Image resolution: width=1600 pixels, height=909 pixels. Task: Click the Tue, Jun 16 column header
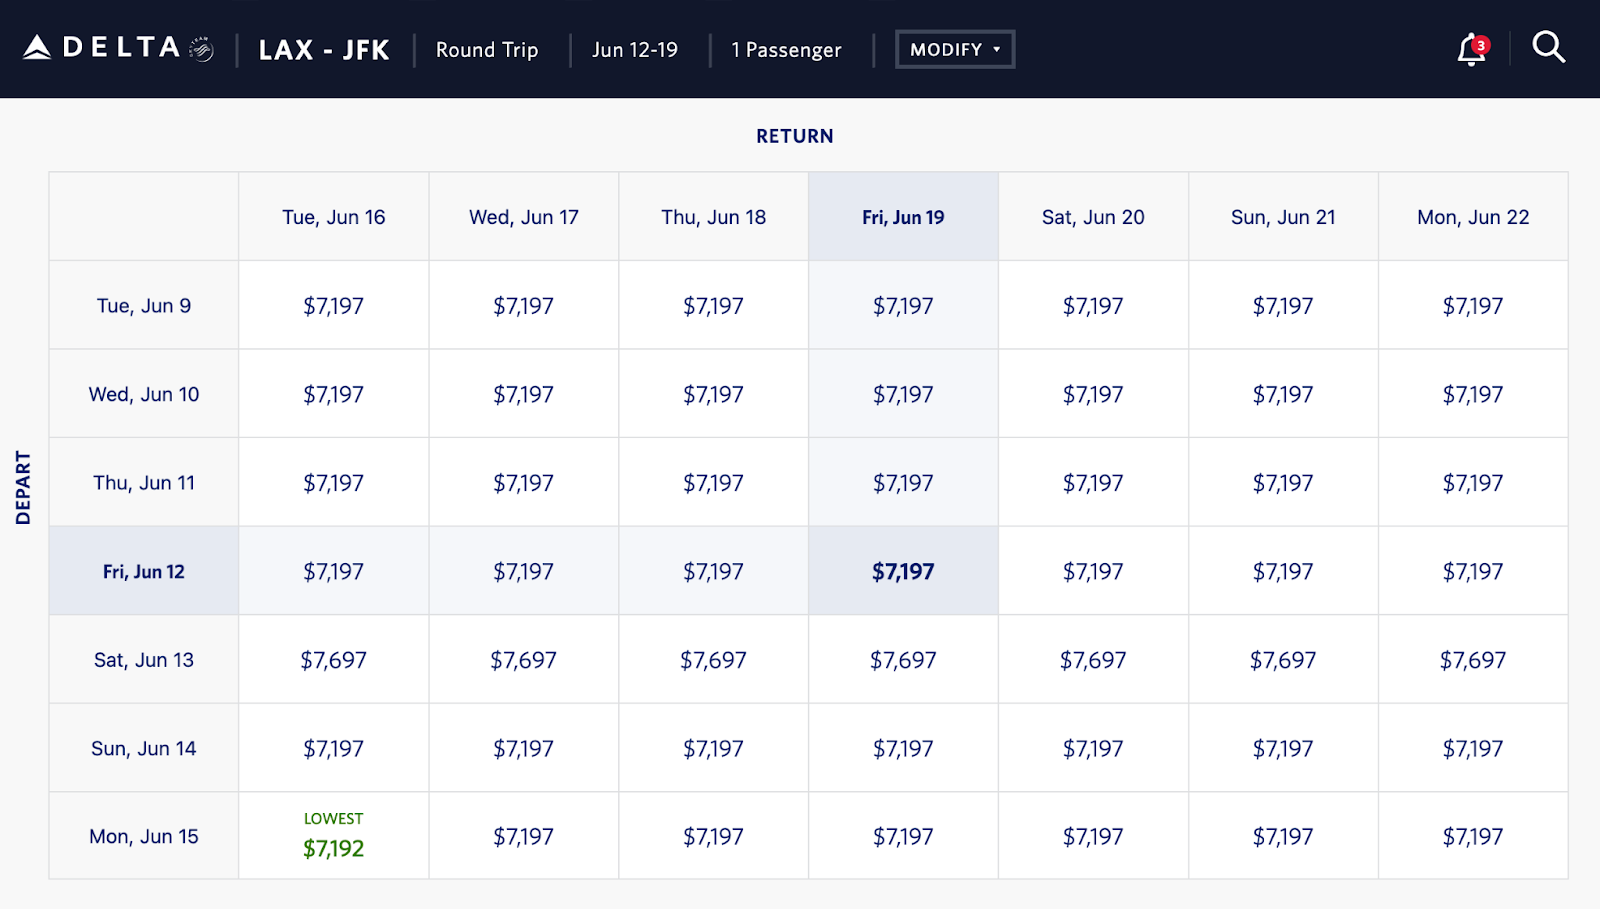[333, 217]
